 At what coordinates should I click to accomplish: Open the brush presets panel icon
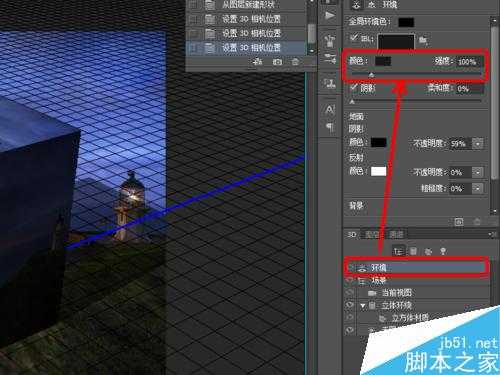[x=329, y=41]
